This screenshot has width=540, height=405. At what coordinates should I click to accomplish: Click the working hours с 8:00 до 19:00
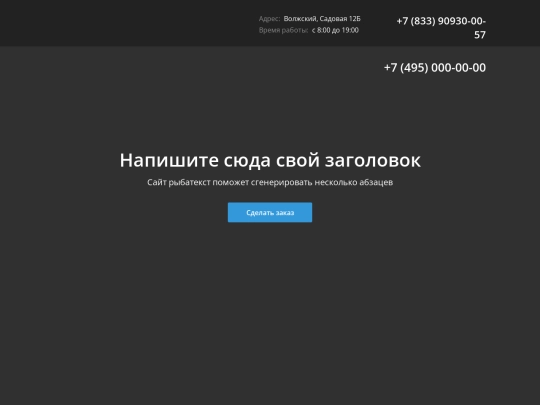click(x=335, y=30)
